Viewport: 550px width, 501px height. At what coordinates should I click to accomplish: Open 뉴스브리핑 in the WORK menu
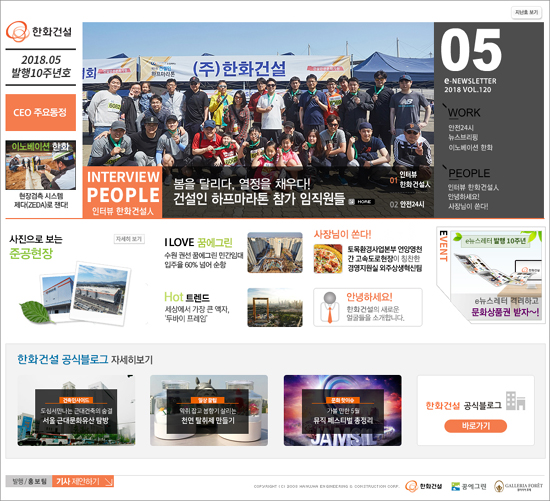463,137
